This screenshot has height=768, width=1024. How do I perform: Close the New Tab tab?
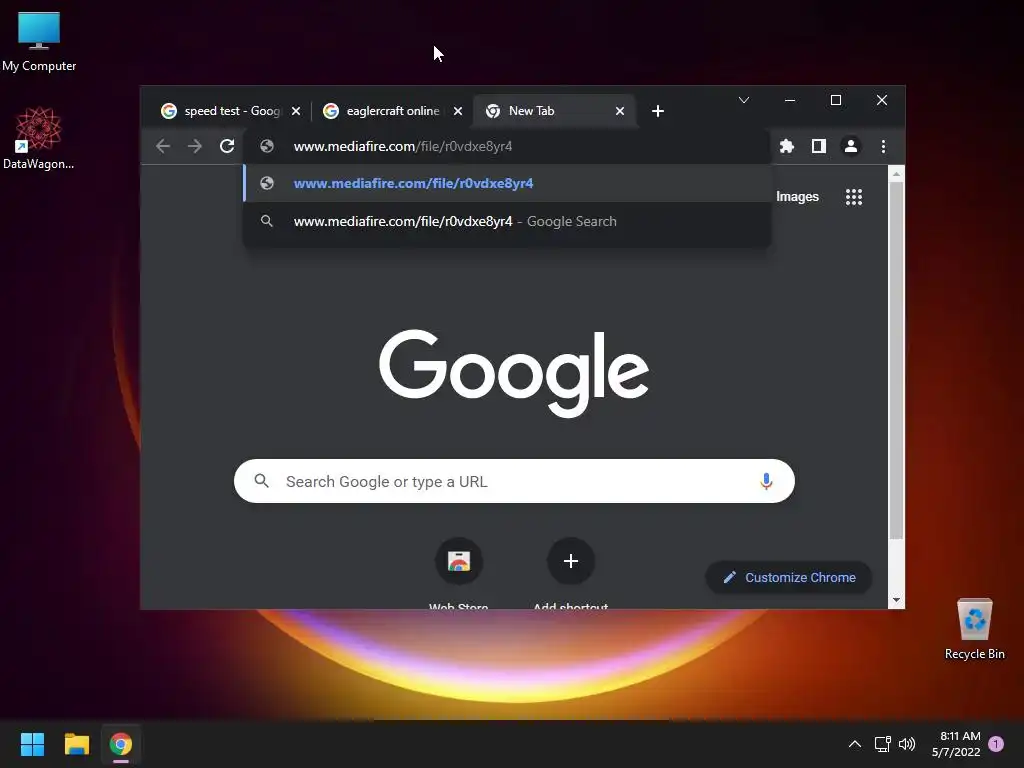click(620, 111)
